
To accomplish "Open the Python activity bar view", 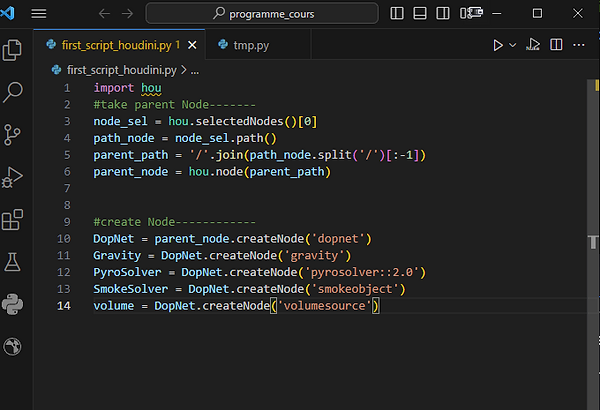I will coord(13,304).
